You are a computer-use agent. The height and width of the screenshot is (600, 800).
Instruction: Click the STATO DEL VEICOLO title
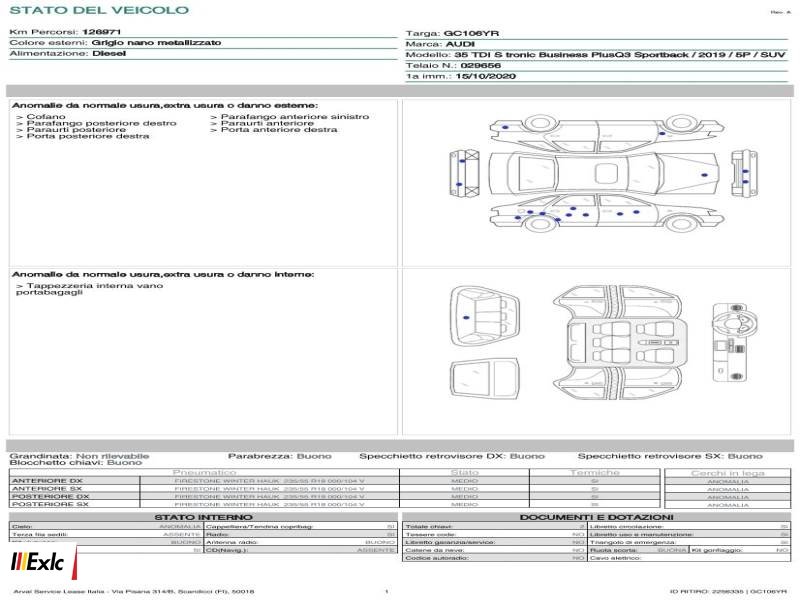click(x=99, y=10)
